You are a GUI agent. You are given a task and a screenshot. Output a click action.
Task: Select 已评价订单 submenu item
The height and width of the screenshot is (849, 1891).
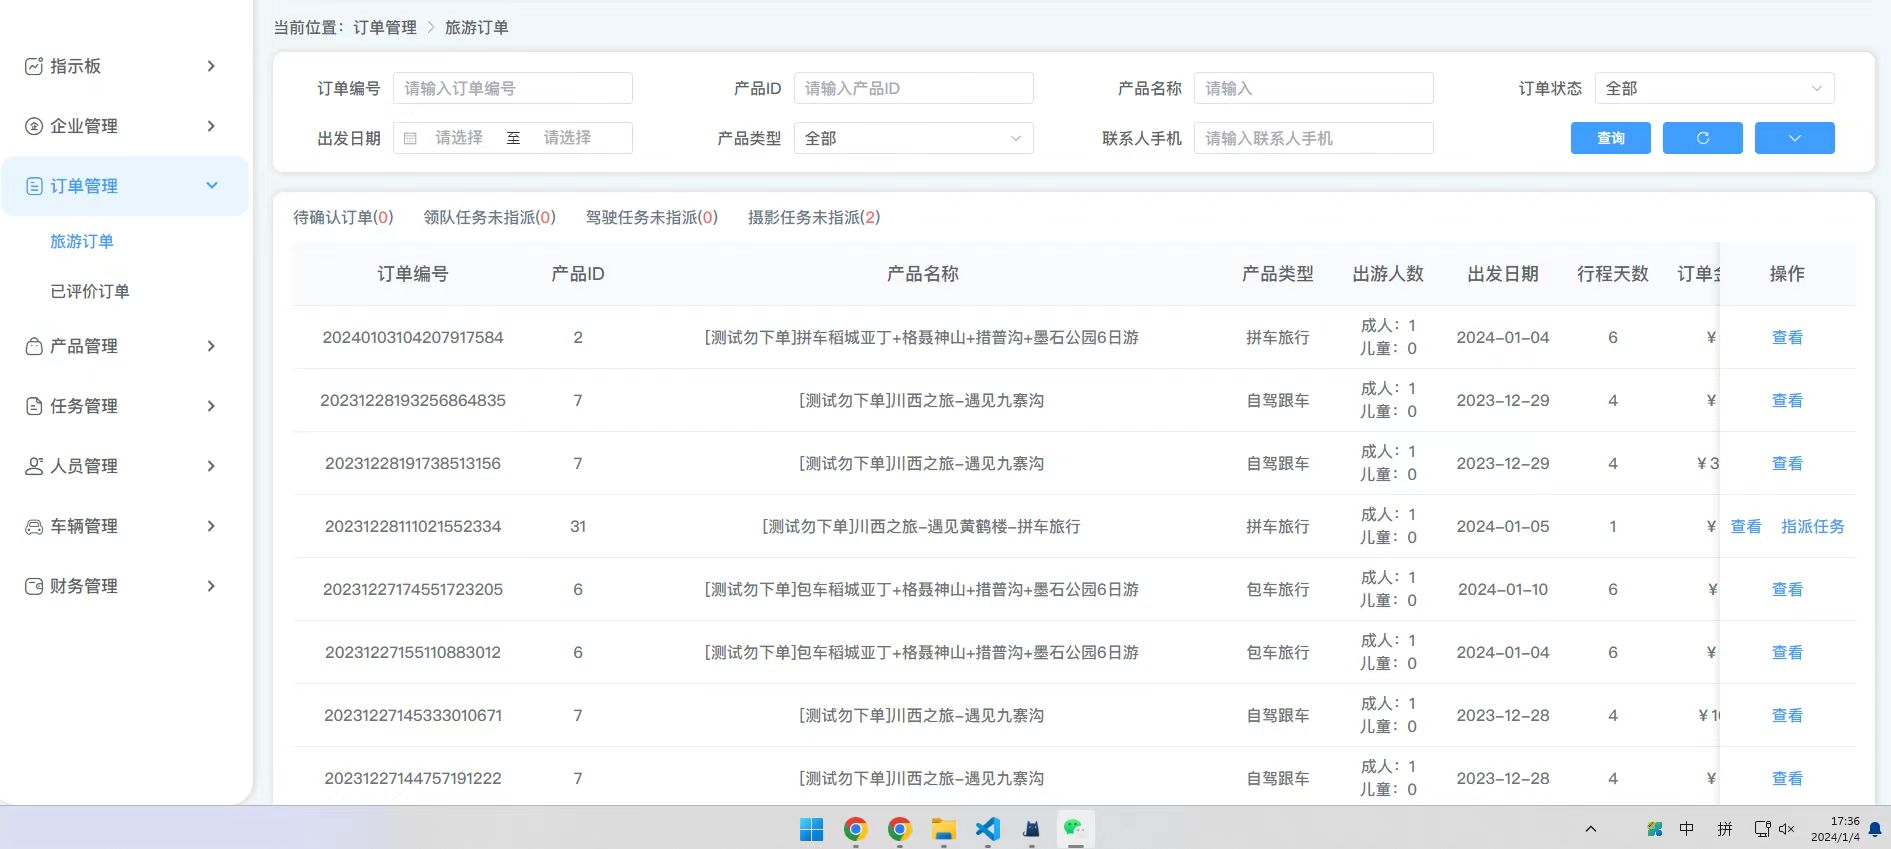click(x=90, y=291)
